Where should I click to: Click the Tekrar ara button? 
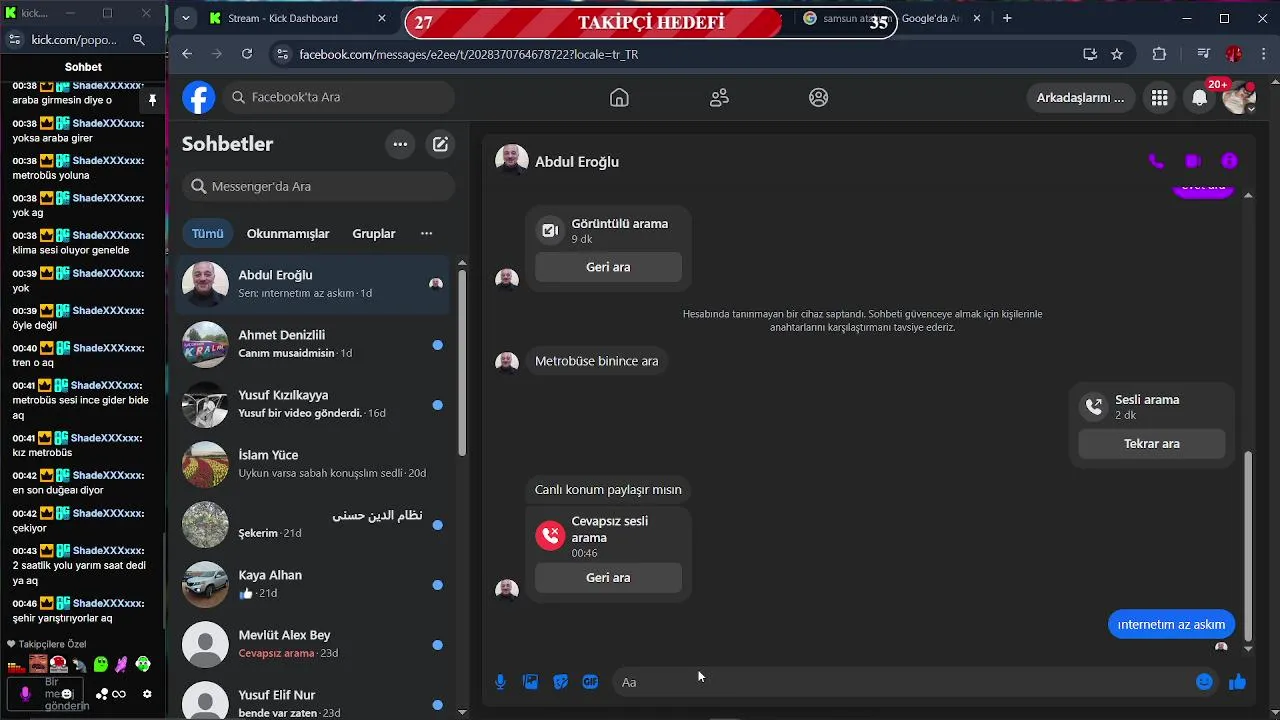(1152, 443)
